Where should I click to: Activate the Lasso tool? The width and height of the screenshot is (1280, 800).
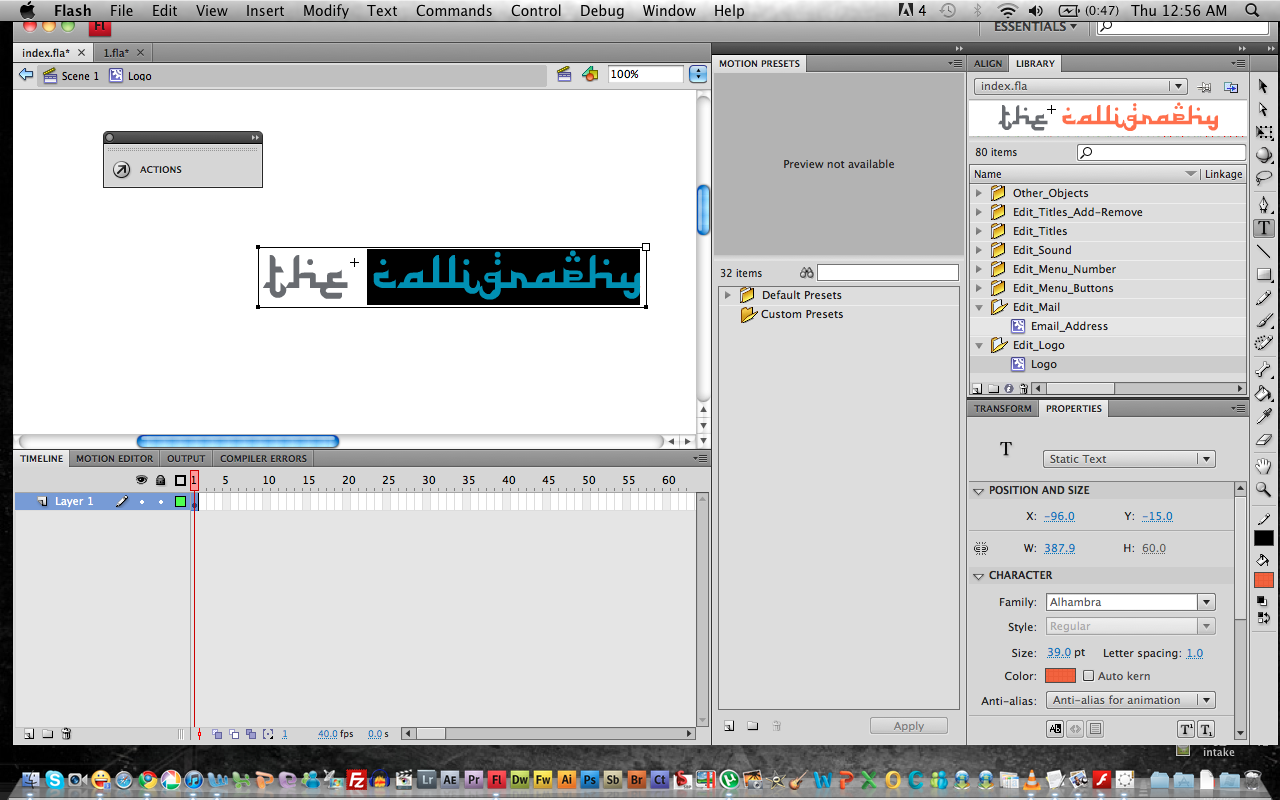pyautogui.click(x=1264, y=176)
